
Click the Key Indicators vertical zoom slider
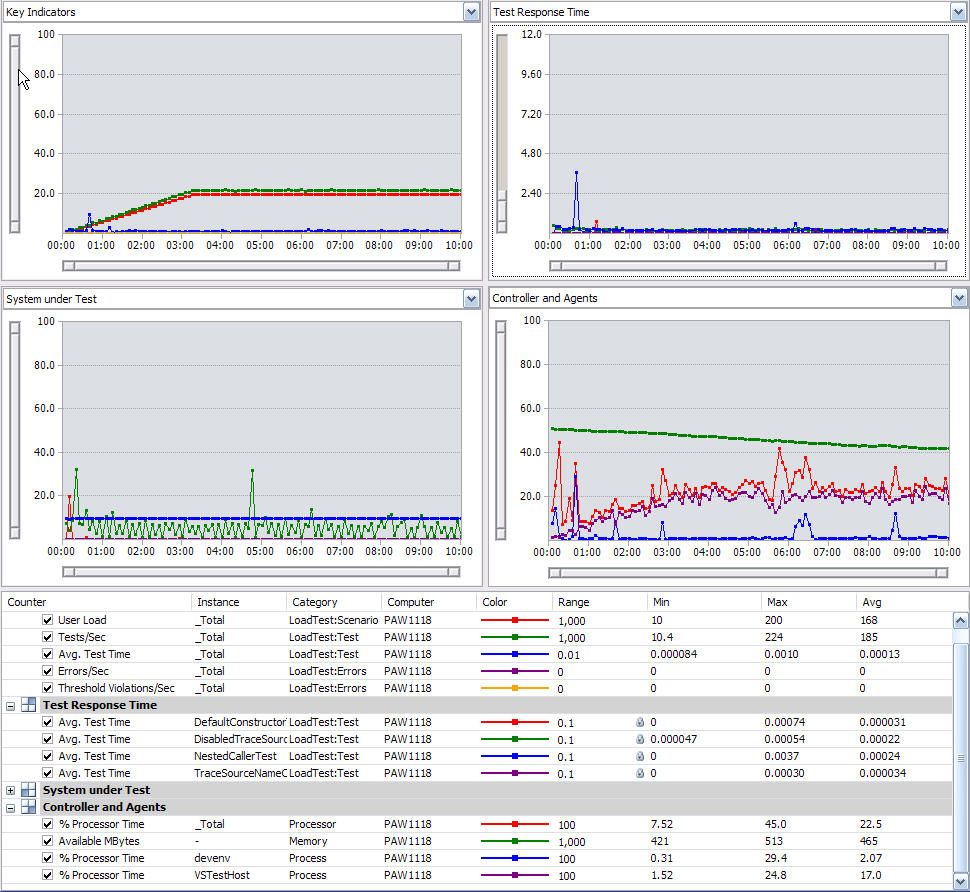pyautogui.click(x=15, y=134)
